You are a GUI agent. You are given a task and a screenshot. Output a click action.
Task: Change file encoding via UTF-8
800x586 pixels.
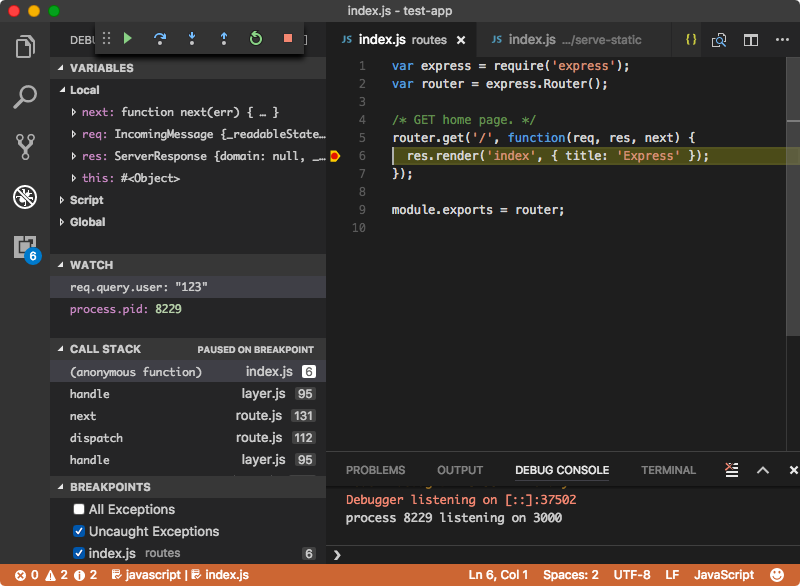(x=632, y=575)
